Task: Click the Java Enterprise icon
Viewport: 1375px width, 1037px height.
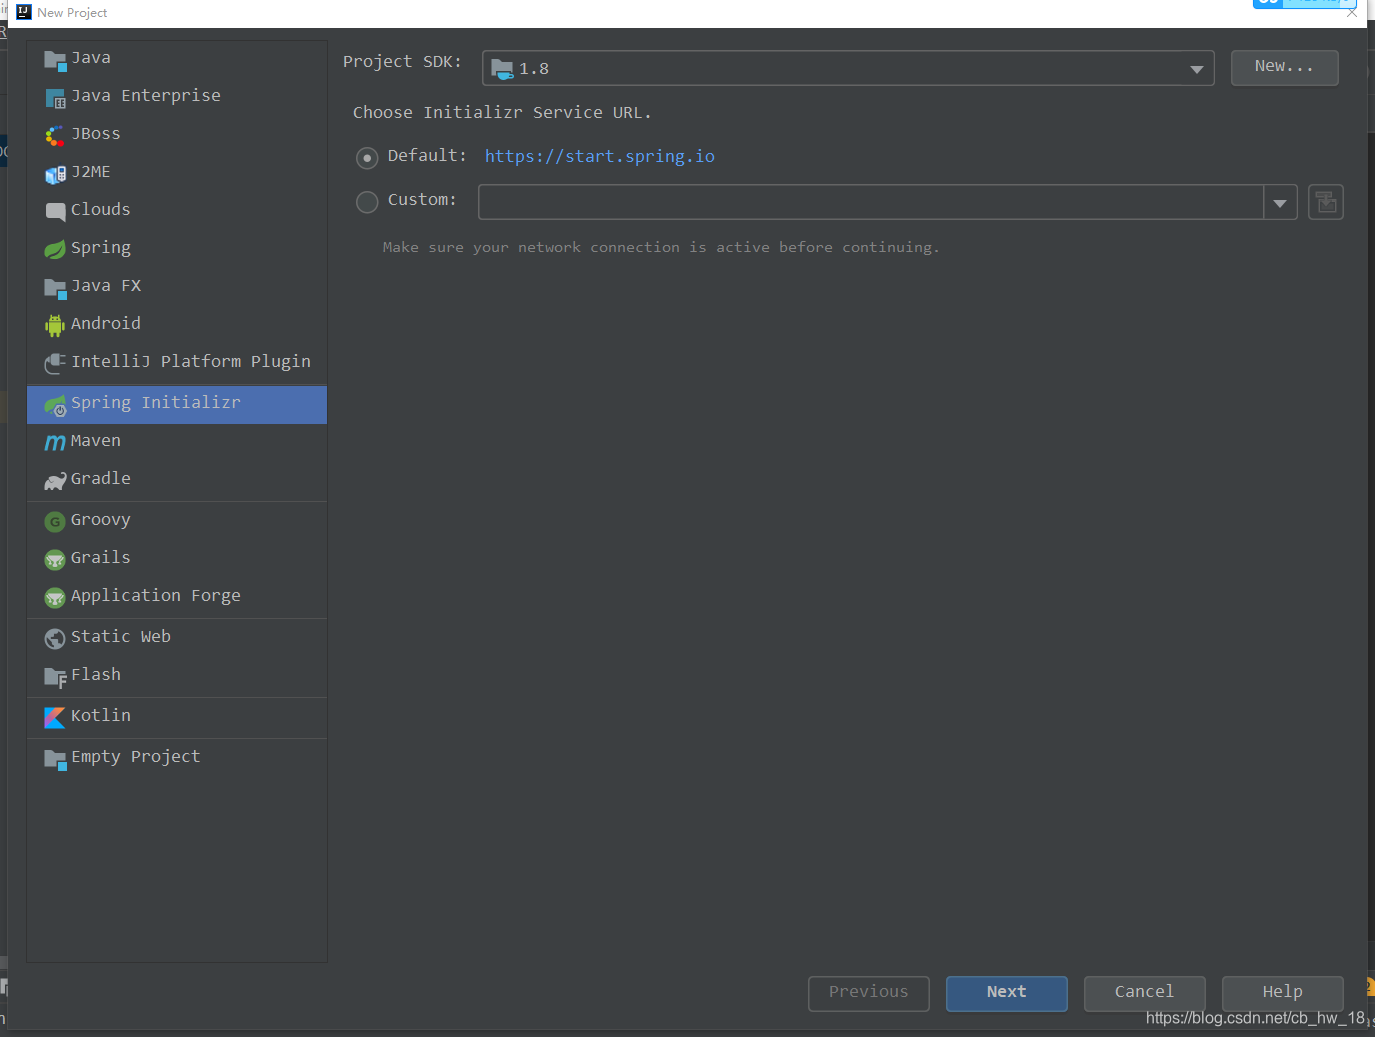Action: [x=55, y=98]
